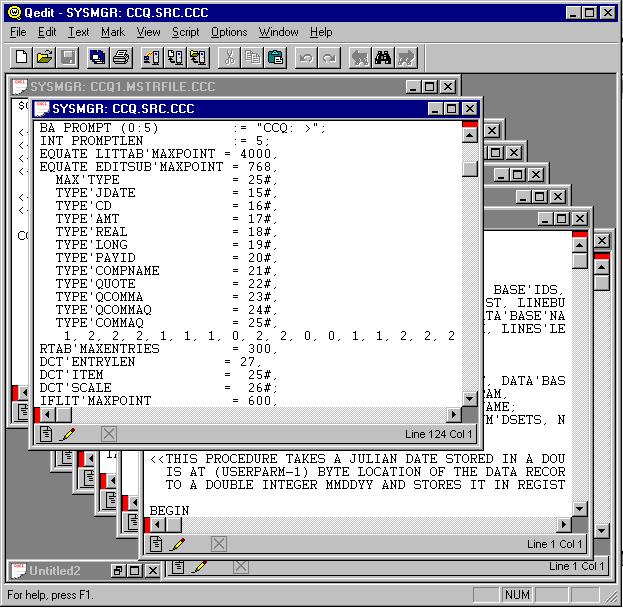623x608 pixels.
Task: Click the Find Previous toolbar icon
Action: 360,58
